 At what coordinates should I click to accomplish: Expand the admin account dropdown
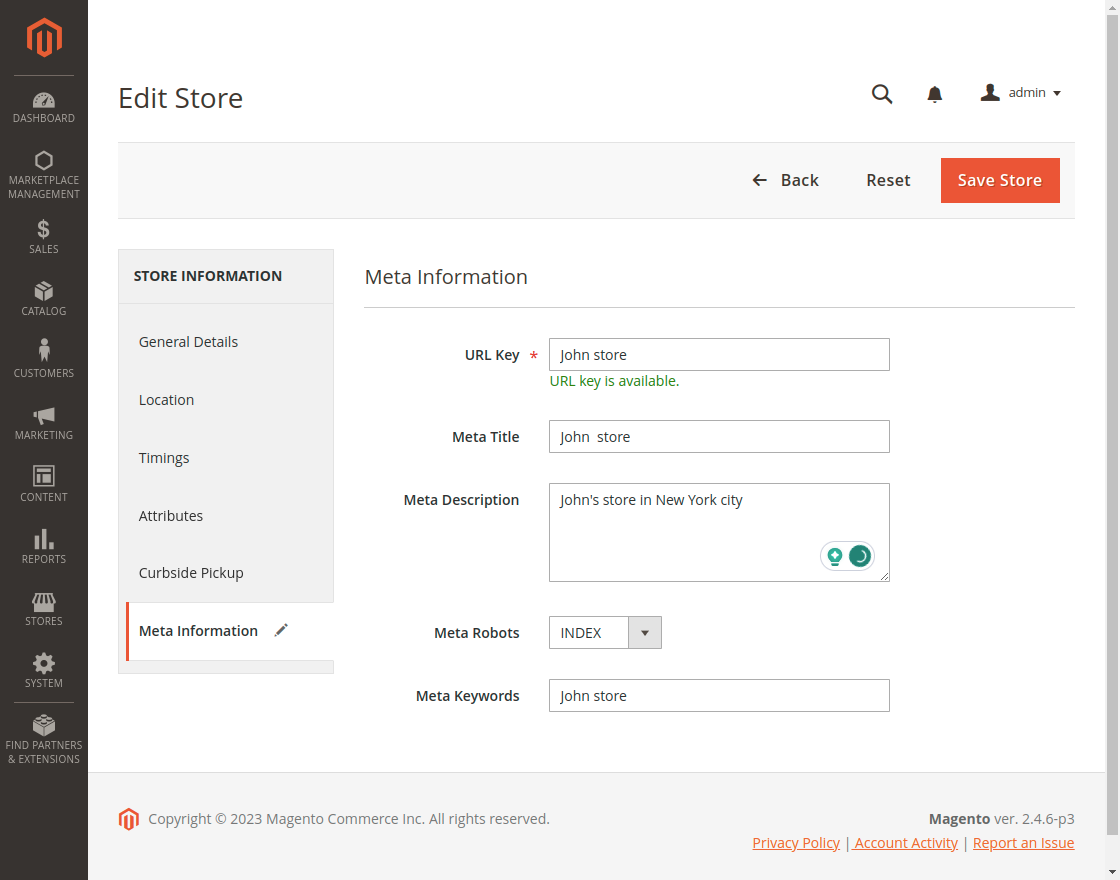(x=1020, y=93)
